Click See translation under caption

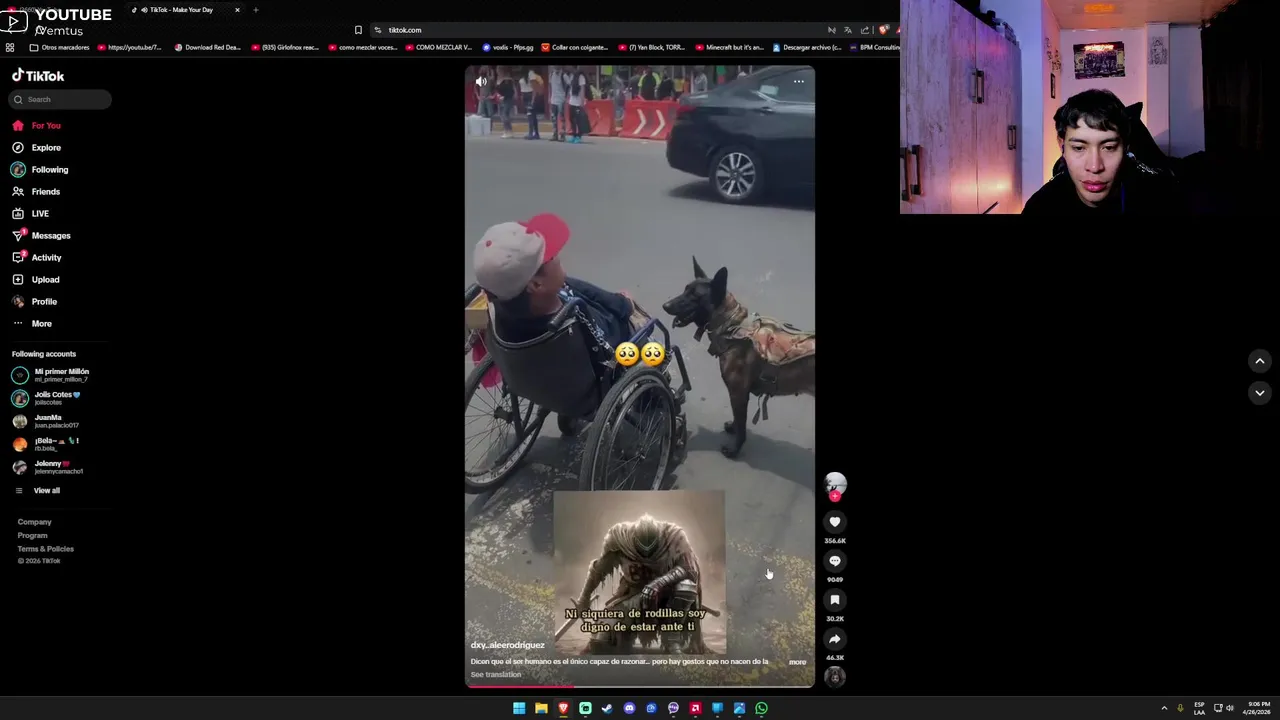pyautogui.click(x=496, y=675)
